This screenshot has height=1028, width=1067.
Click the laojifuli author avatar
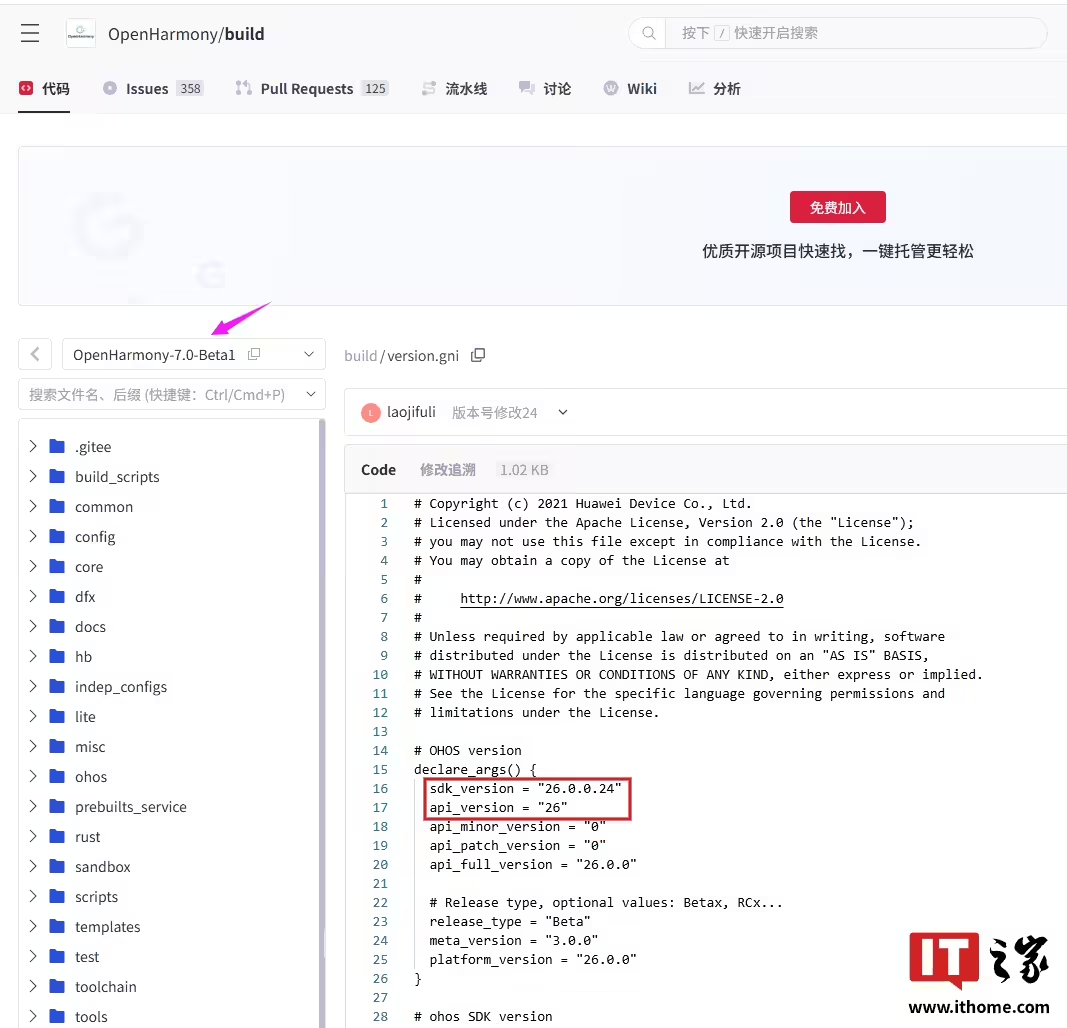point(371,413)
